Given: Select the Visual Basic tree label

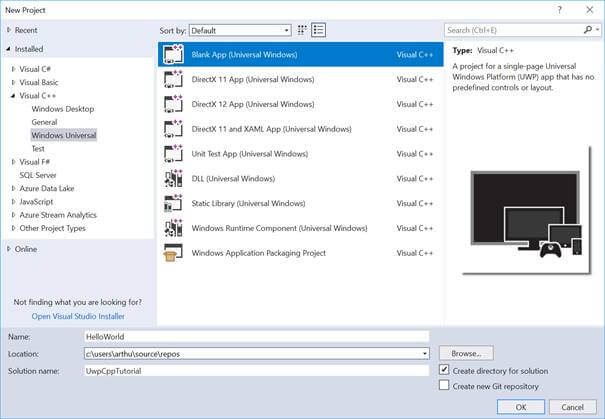Looking at the screenshot, I should pos(39,82).
